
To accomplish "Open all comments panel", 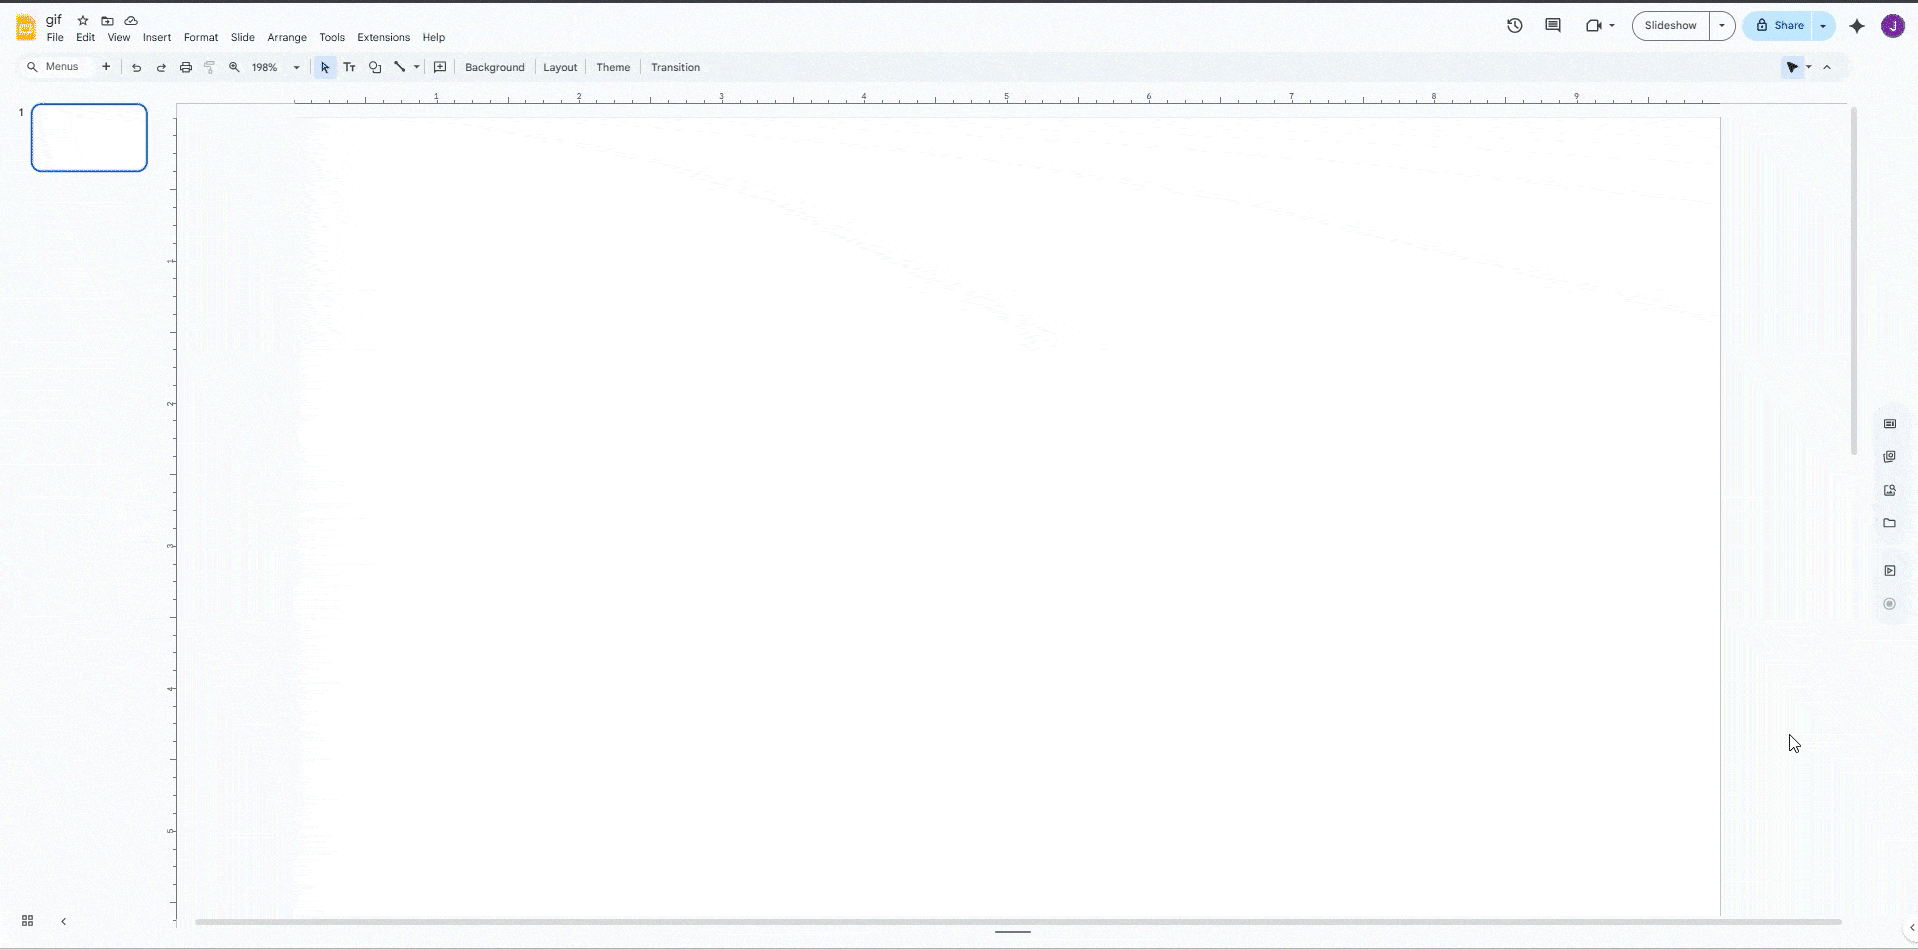I will [x=1552, y=25].
